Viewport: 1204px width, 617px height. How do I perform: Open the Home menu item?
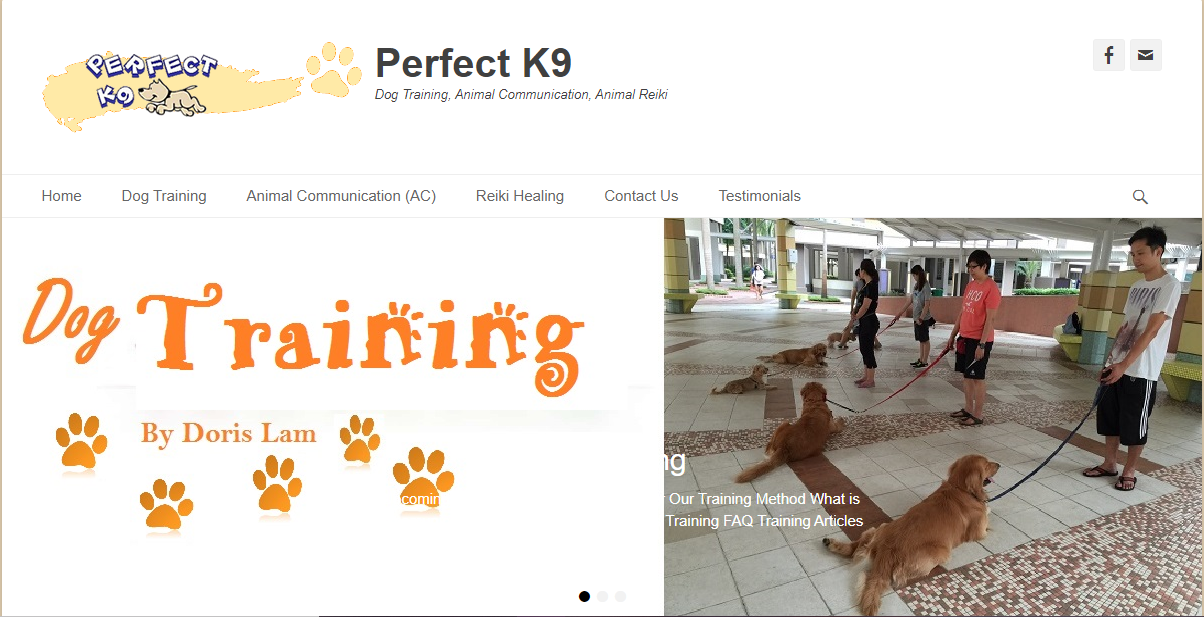tap(62, 196)
